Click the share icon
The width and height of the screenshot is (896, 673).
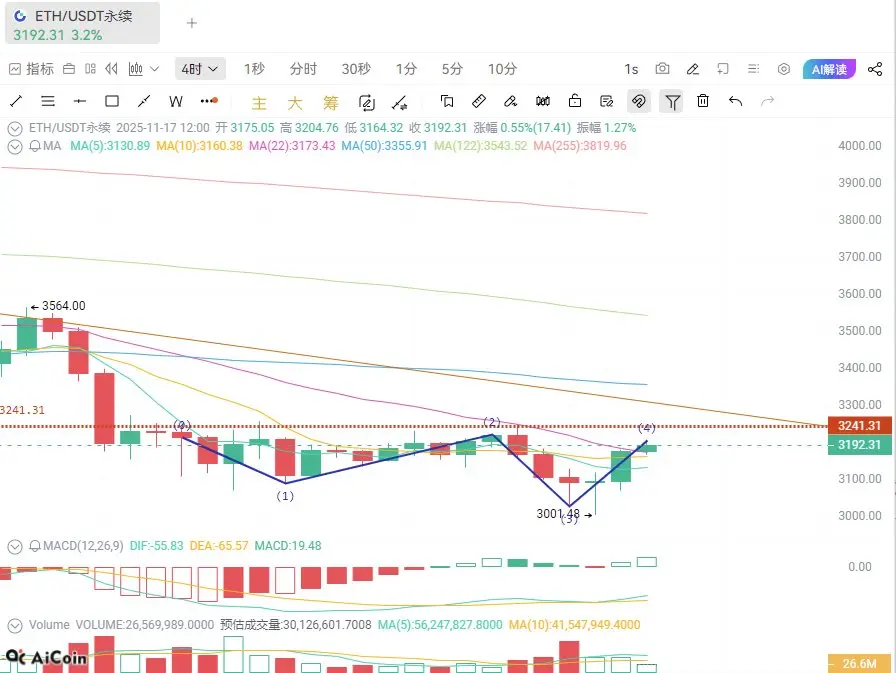[x=875, y=69]
